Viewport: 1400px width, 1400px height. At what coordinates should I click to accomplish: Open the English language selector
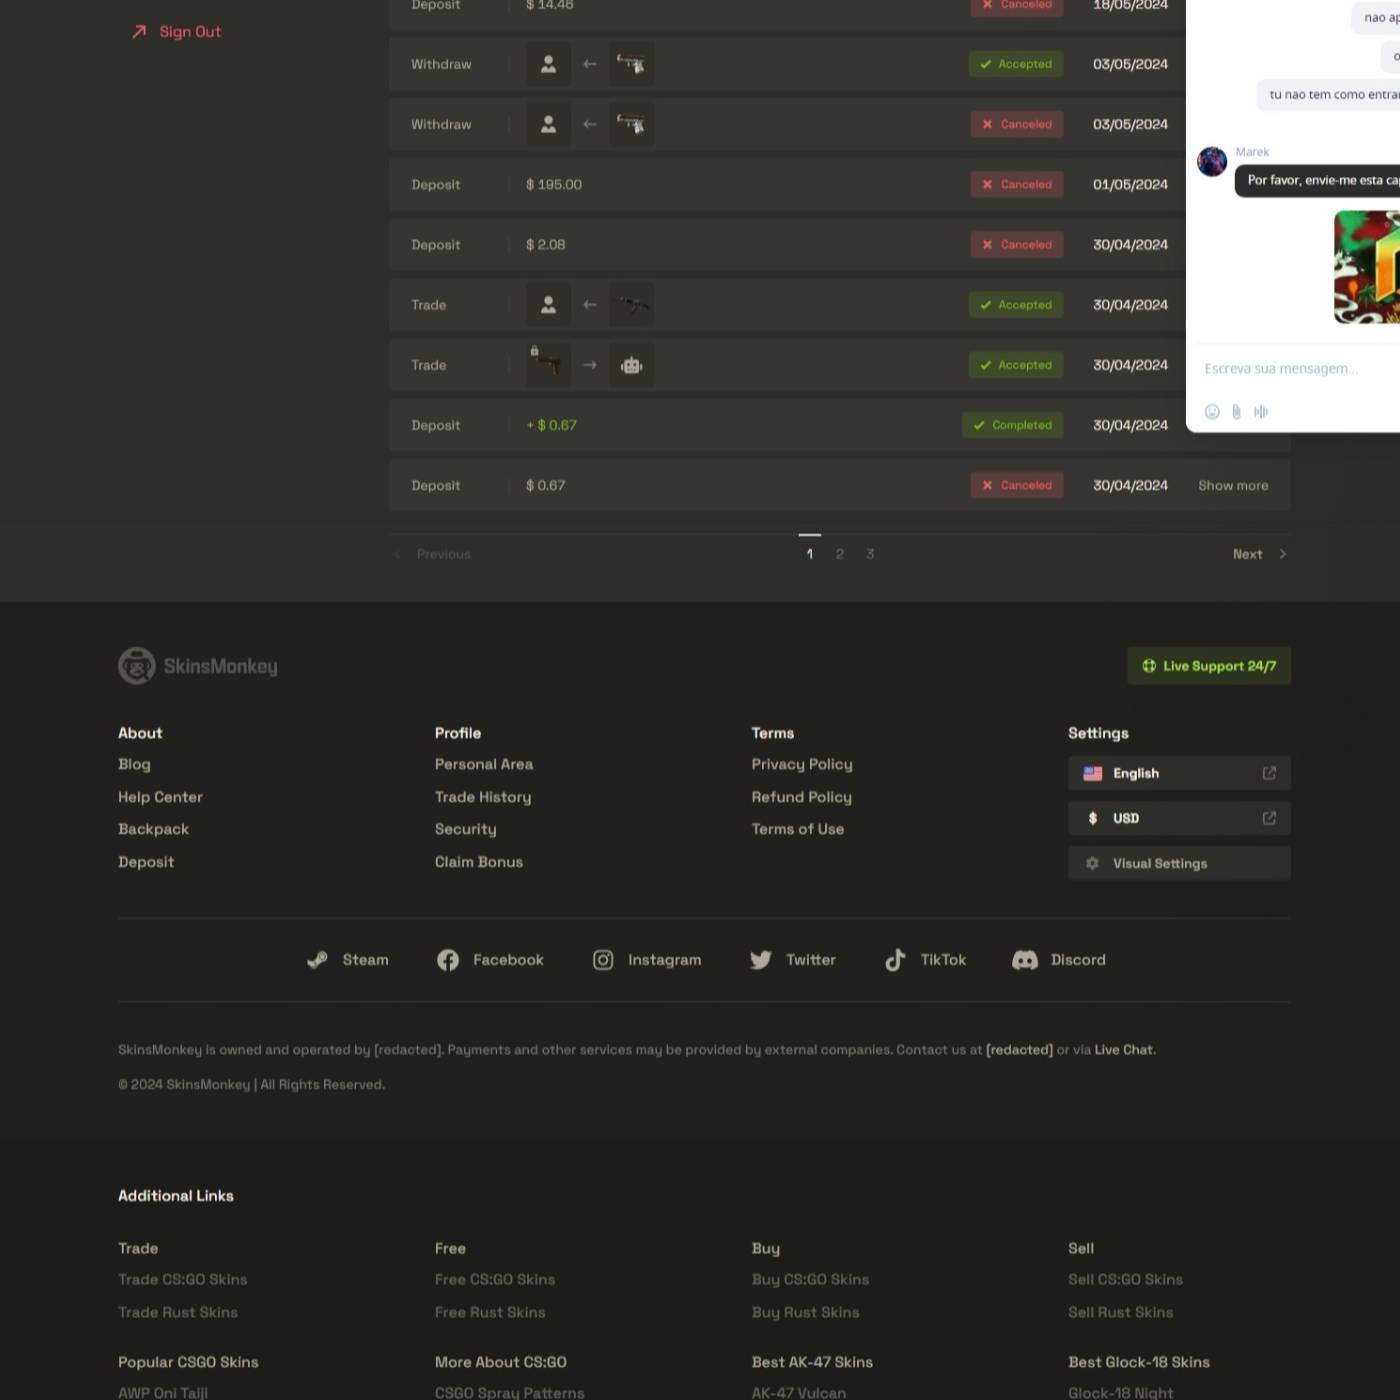(x=1178, y=773)
